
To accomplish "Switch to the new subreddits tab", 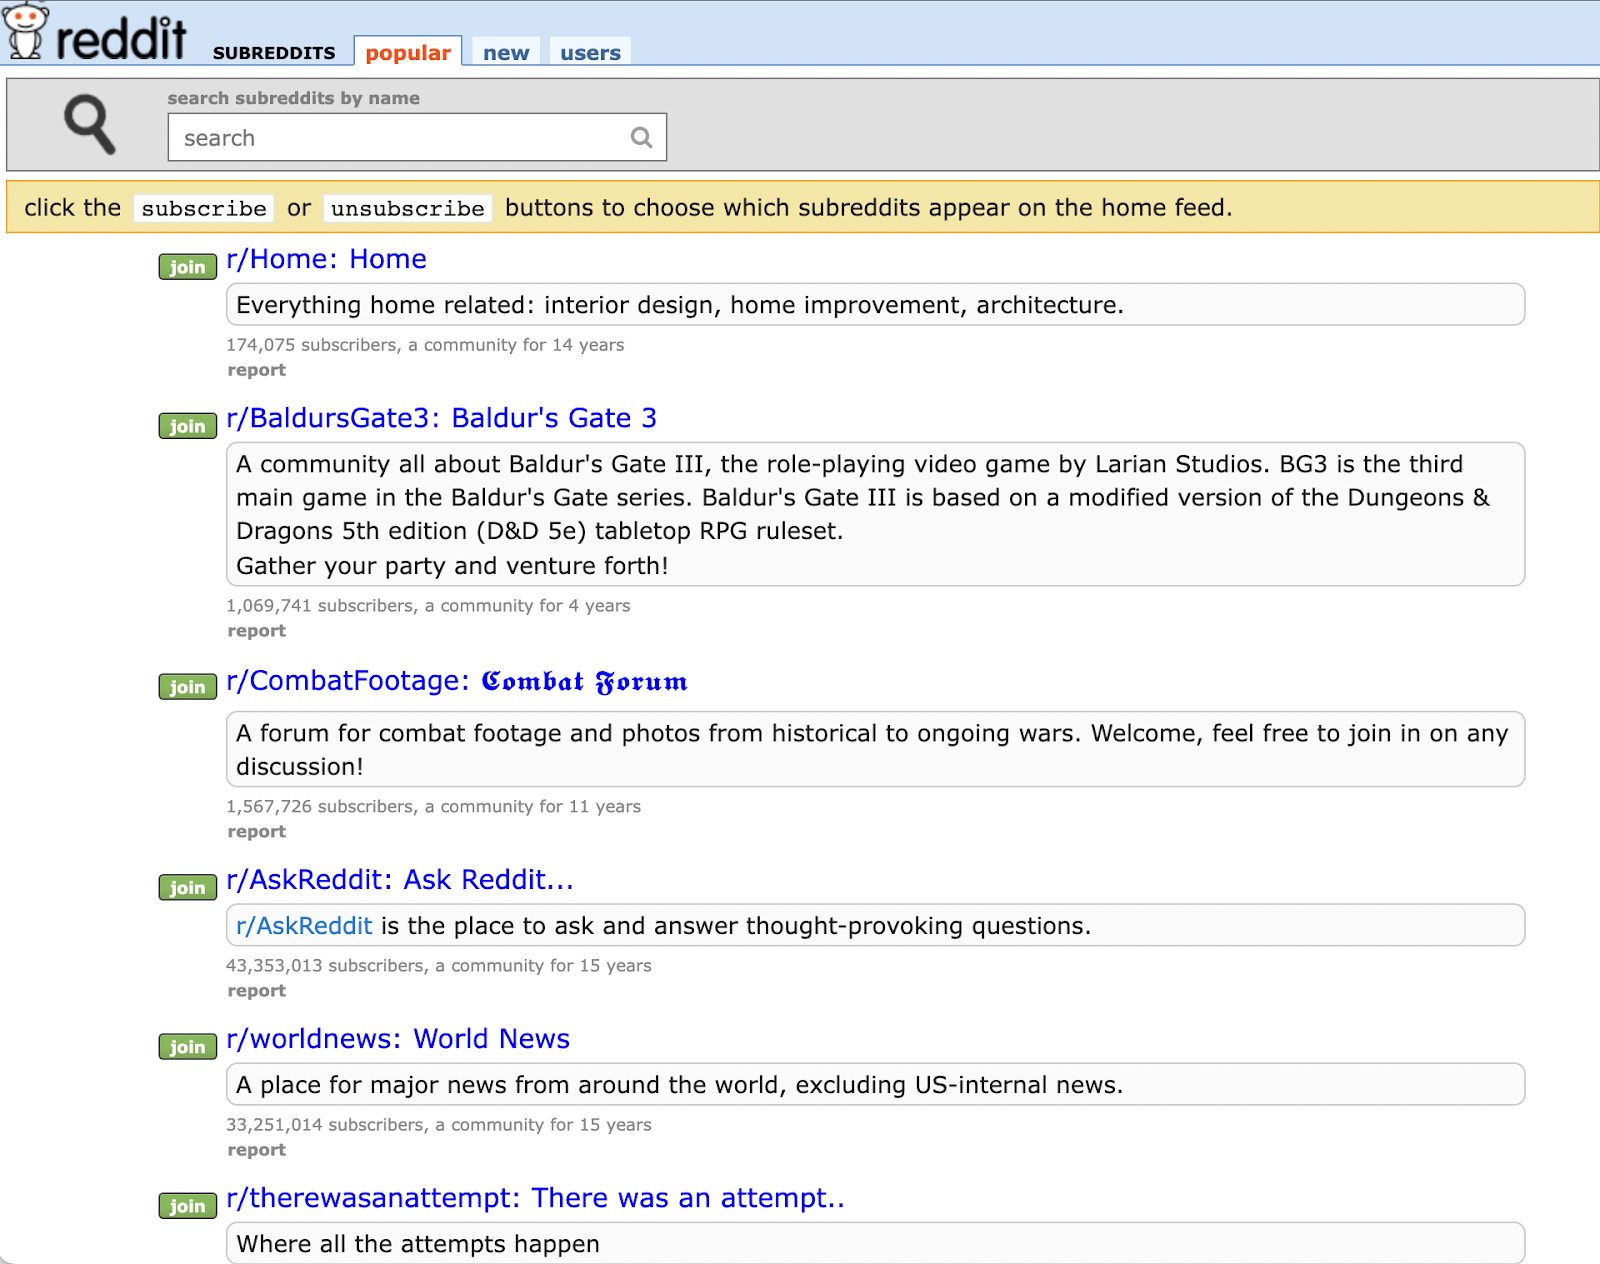I will pos(506,52).
